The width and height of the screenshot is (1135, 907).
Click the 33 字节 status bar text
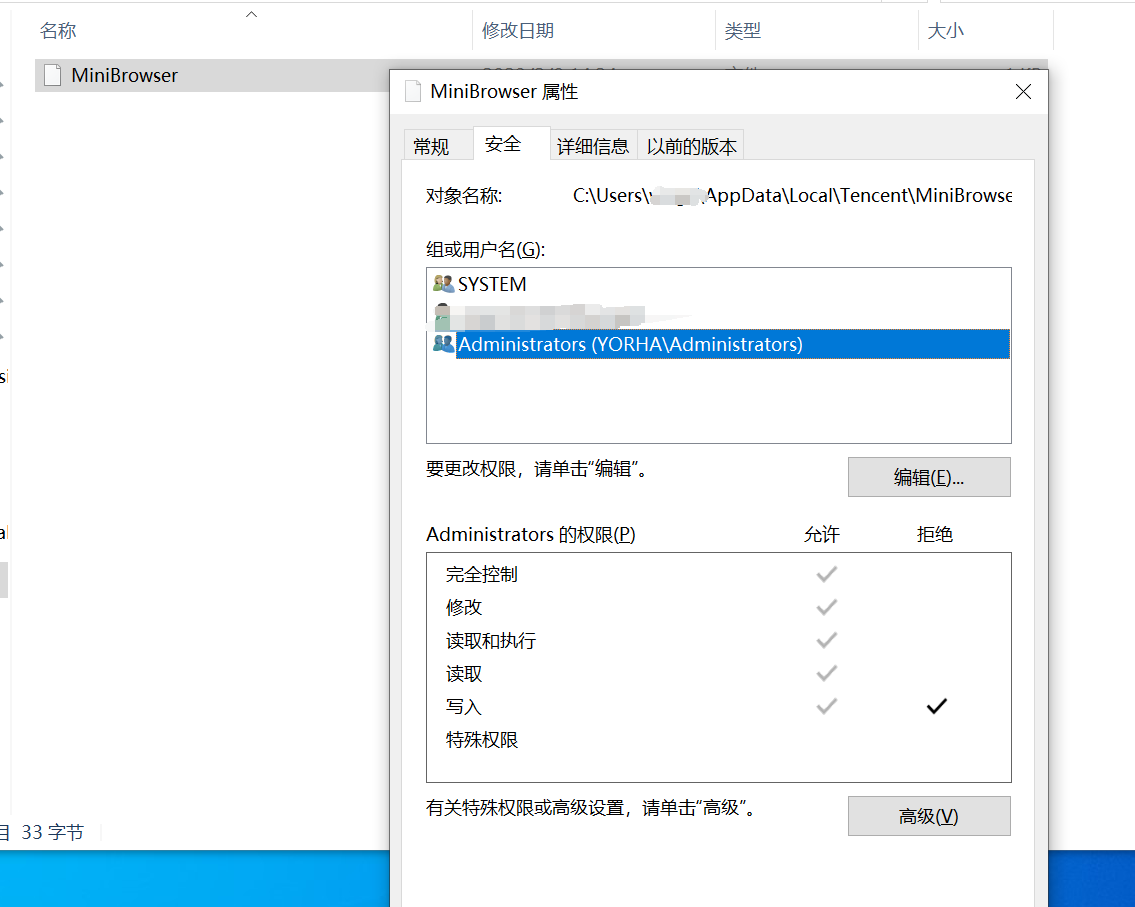point(53,832)
